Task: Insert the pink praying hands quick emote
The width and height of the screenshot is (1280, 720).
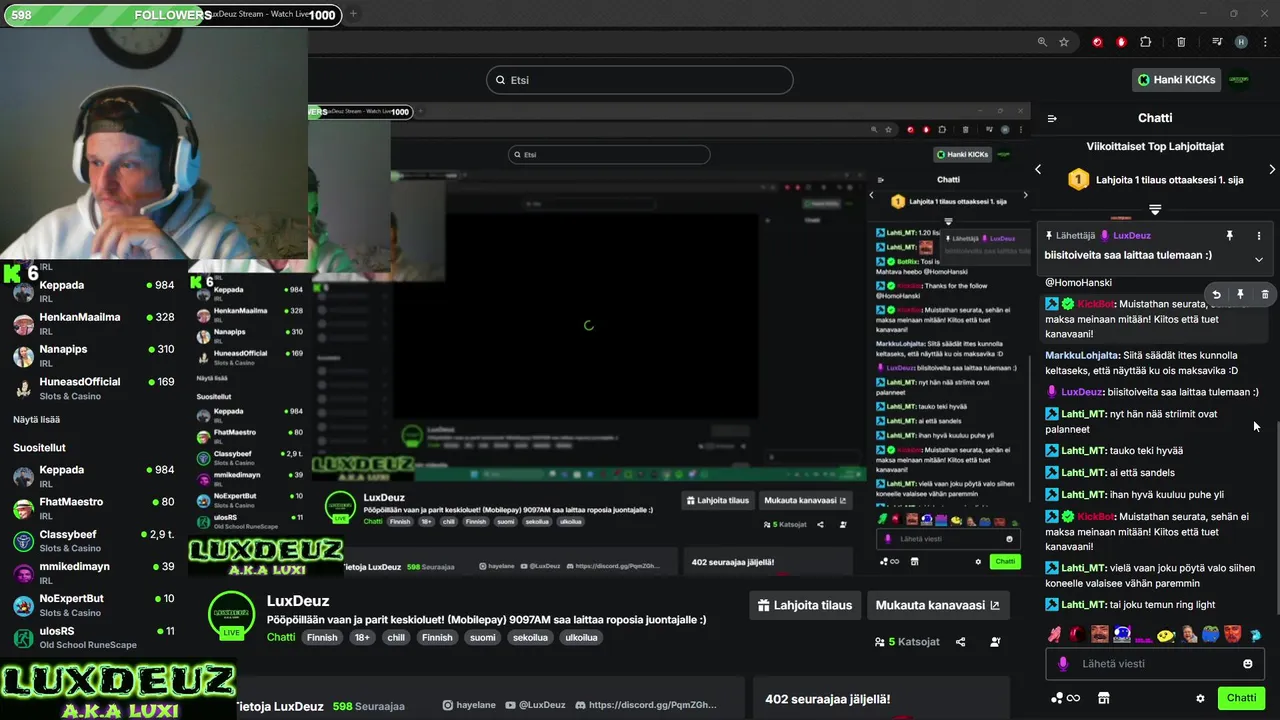Action: tap(1054, 634)
